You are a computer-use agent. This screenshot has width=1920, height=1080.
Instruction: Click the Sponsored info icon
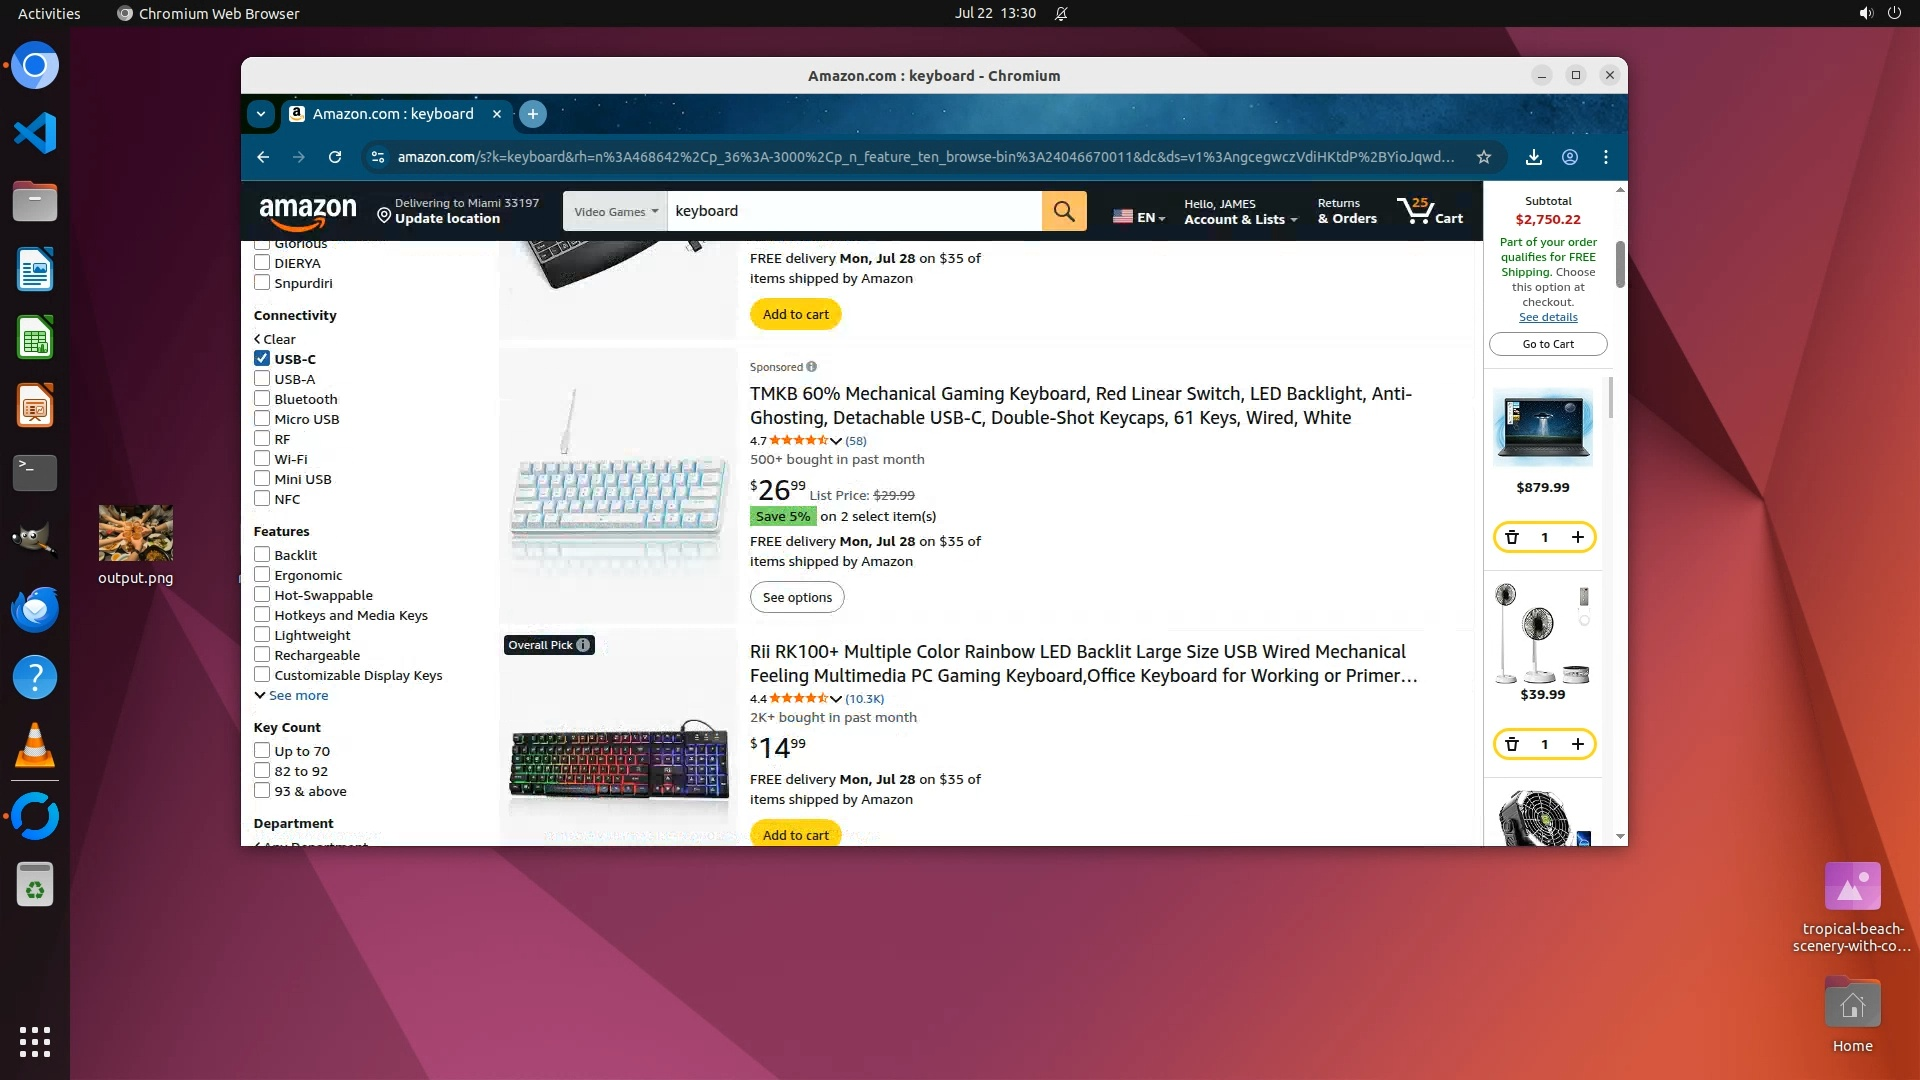pos(811,367)
